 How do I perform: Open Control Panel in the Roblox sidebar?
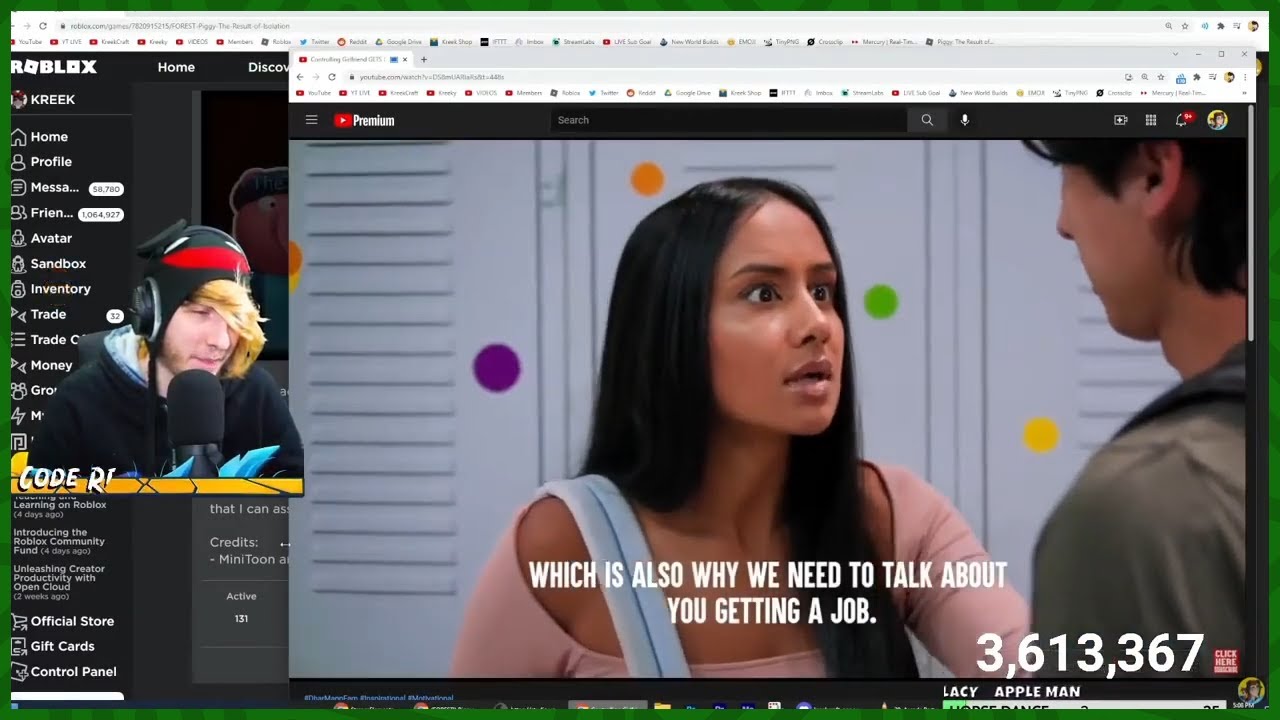click(63, 672)
